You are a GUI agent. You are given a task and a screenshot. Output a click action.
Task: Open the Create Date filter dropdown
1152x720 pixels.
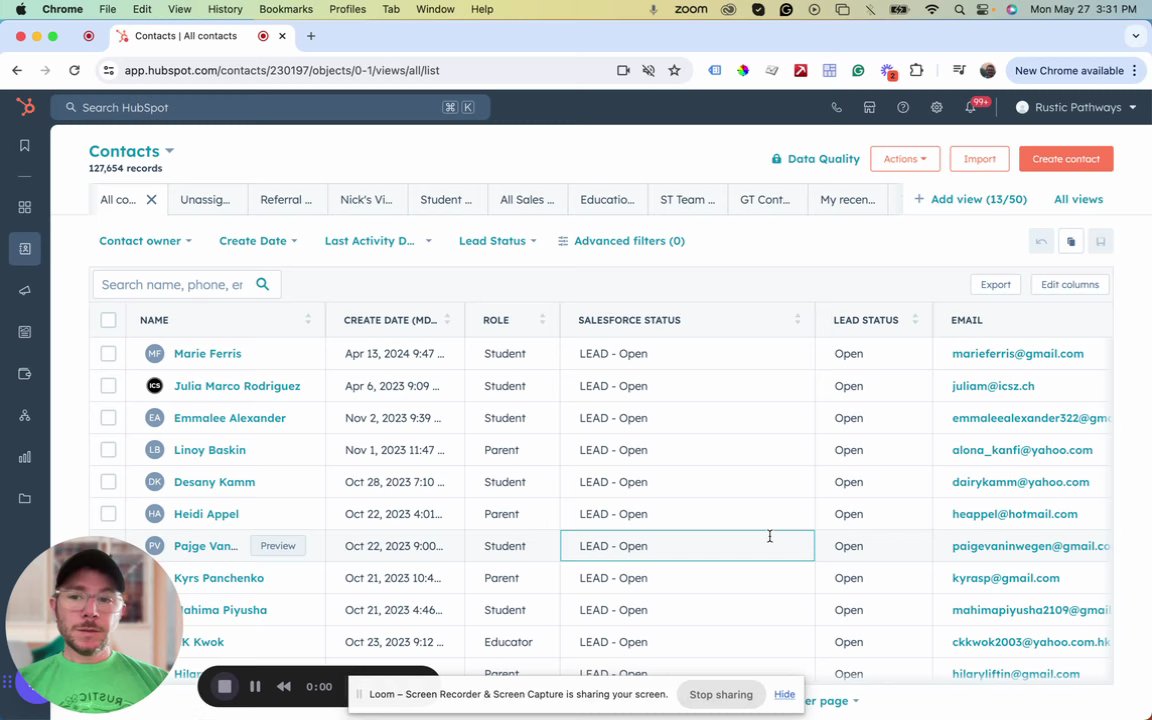tap(258, 241)
